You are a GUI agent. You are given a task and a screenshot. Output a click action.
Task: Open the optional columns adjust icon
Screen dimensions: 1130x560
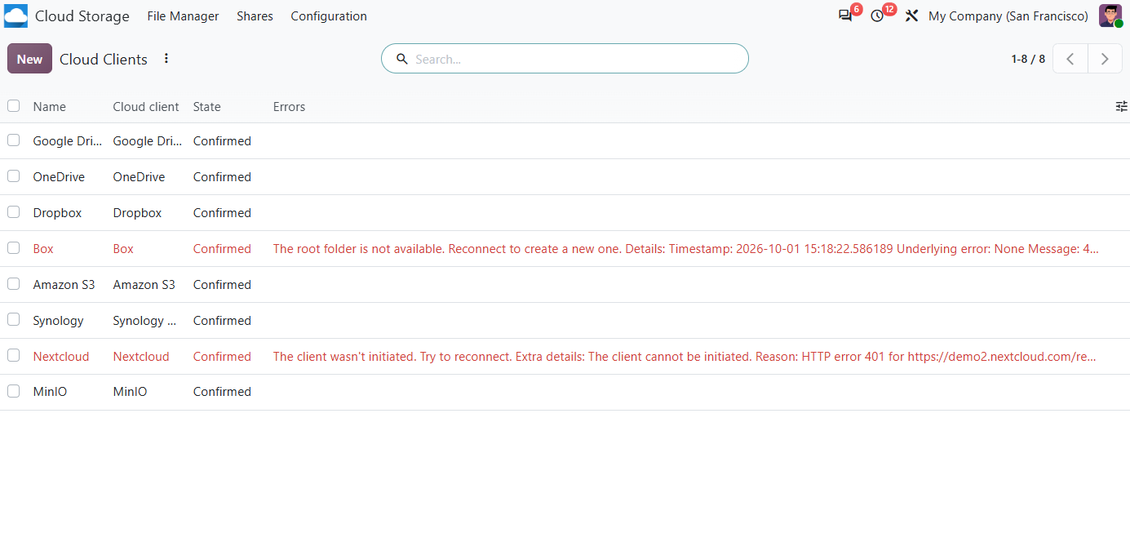pos(1121,107)
